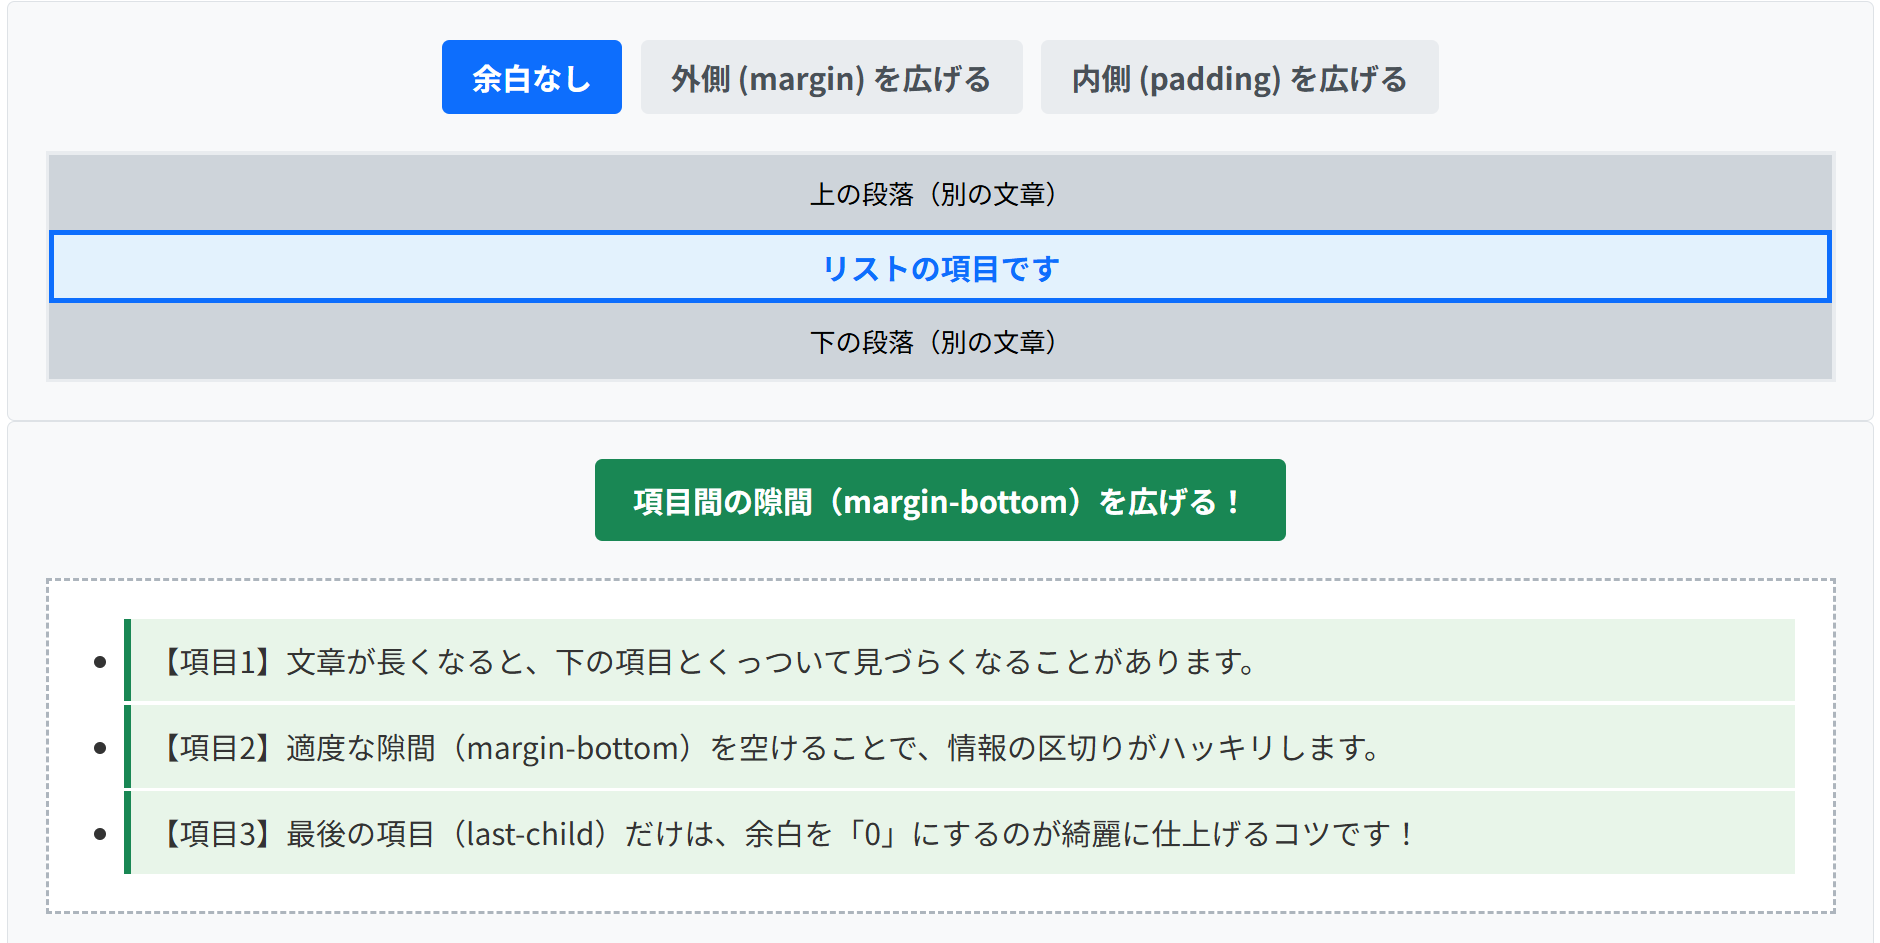This screenshot has width=1880, height=943.
Task: Click the bullet marker beside 項目3
Action: point(100,834)
